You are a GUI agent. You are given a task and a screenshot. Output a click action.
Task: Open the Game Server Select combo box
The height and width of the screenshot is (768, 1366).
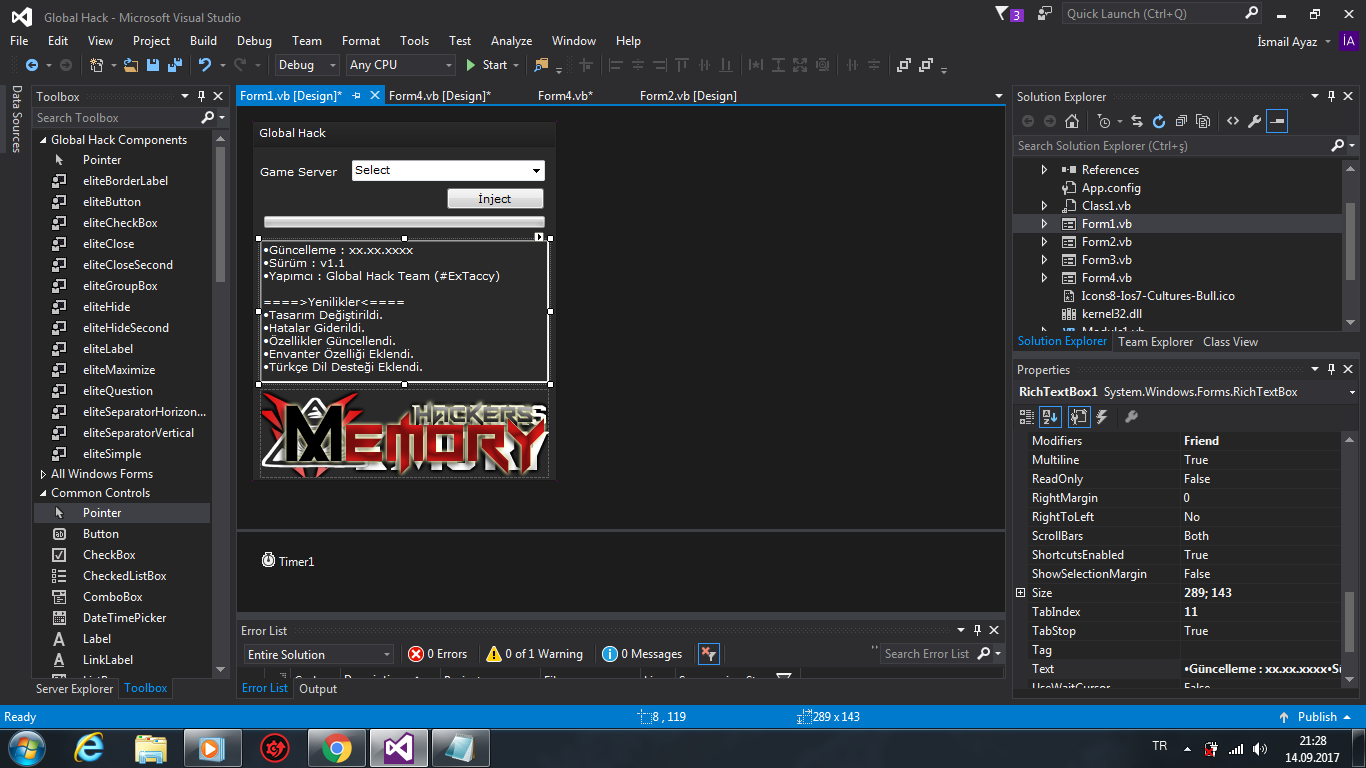(448, 171)
